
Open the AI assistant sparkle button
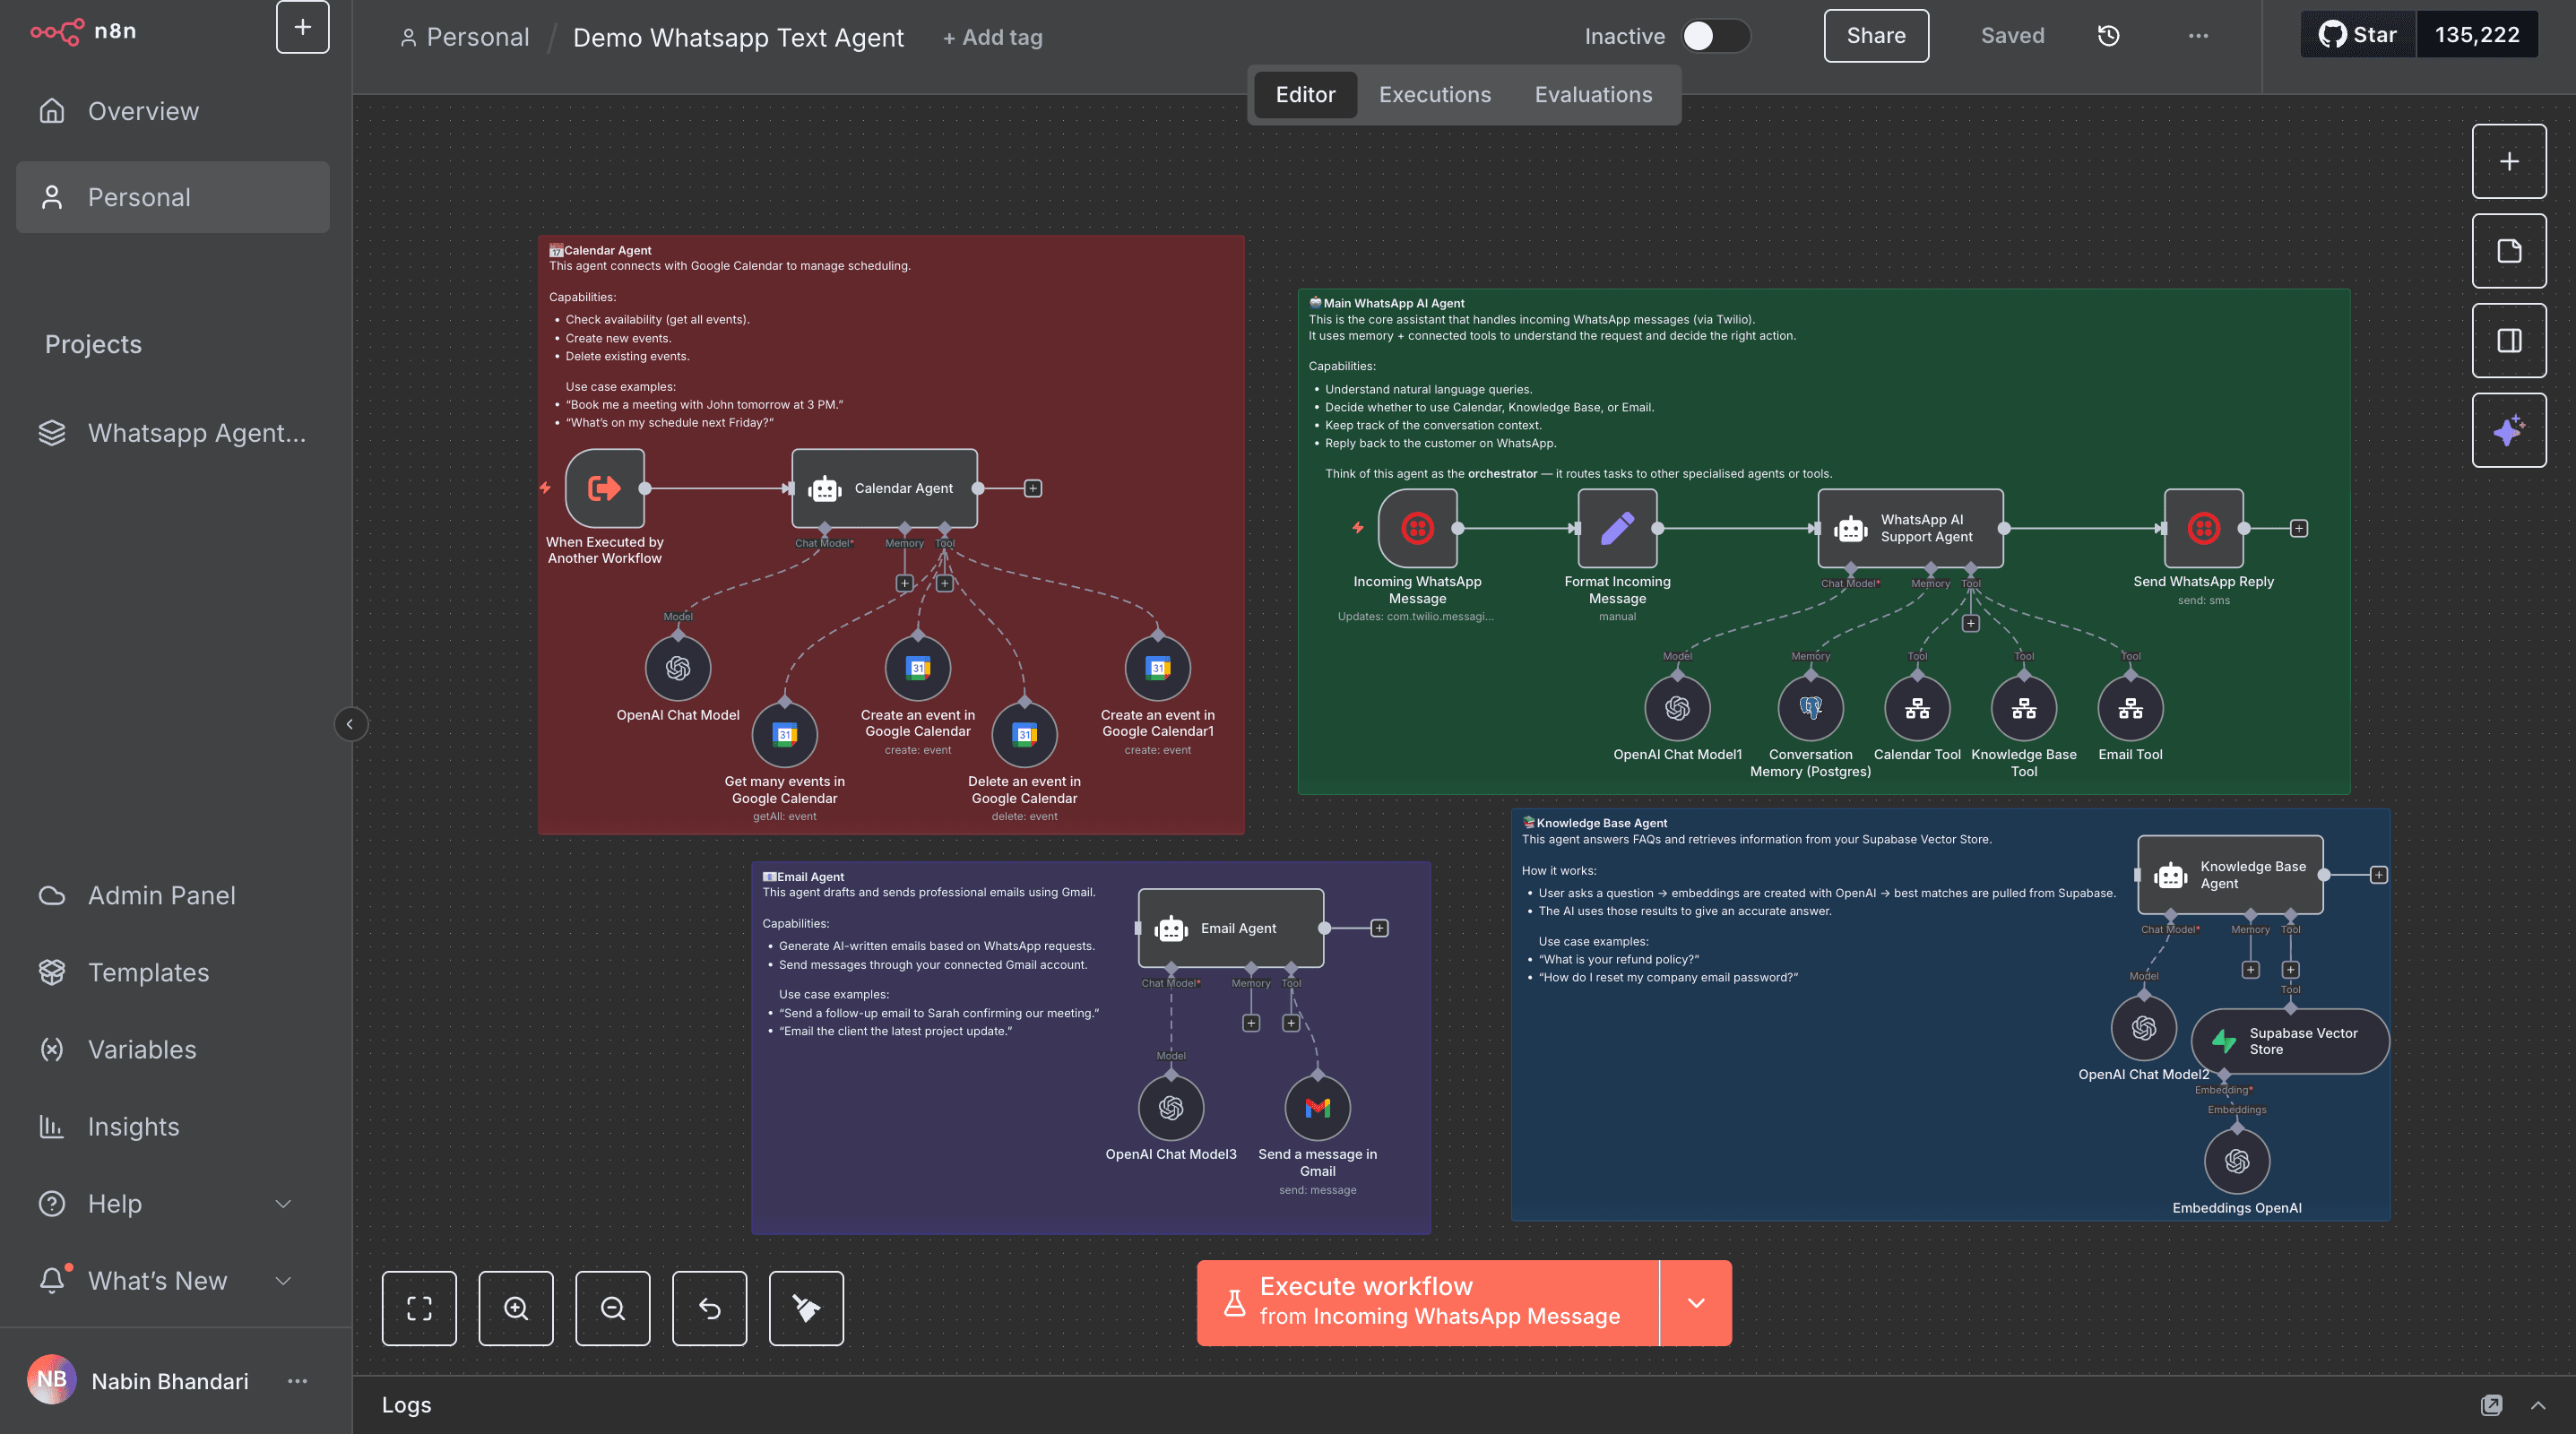click(2508, 431)
